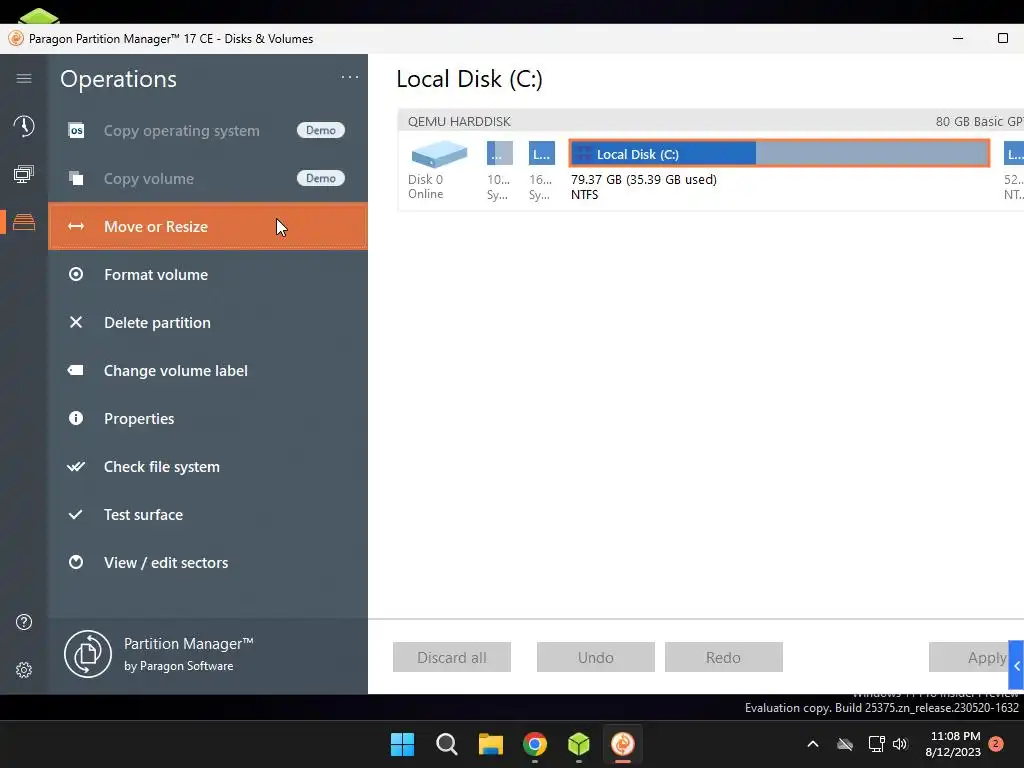The height and width of the screenshot is (768, 1024).
Task: Choose Change volume label
Action: (x=208, y=370)
